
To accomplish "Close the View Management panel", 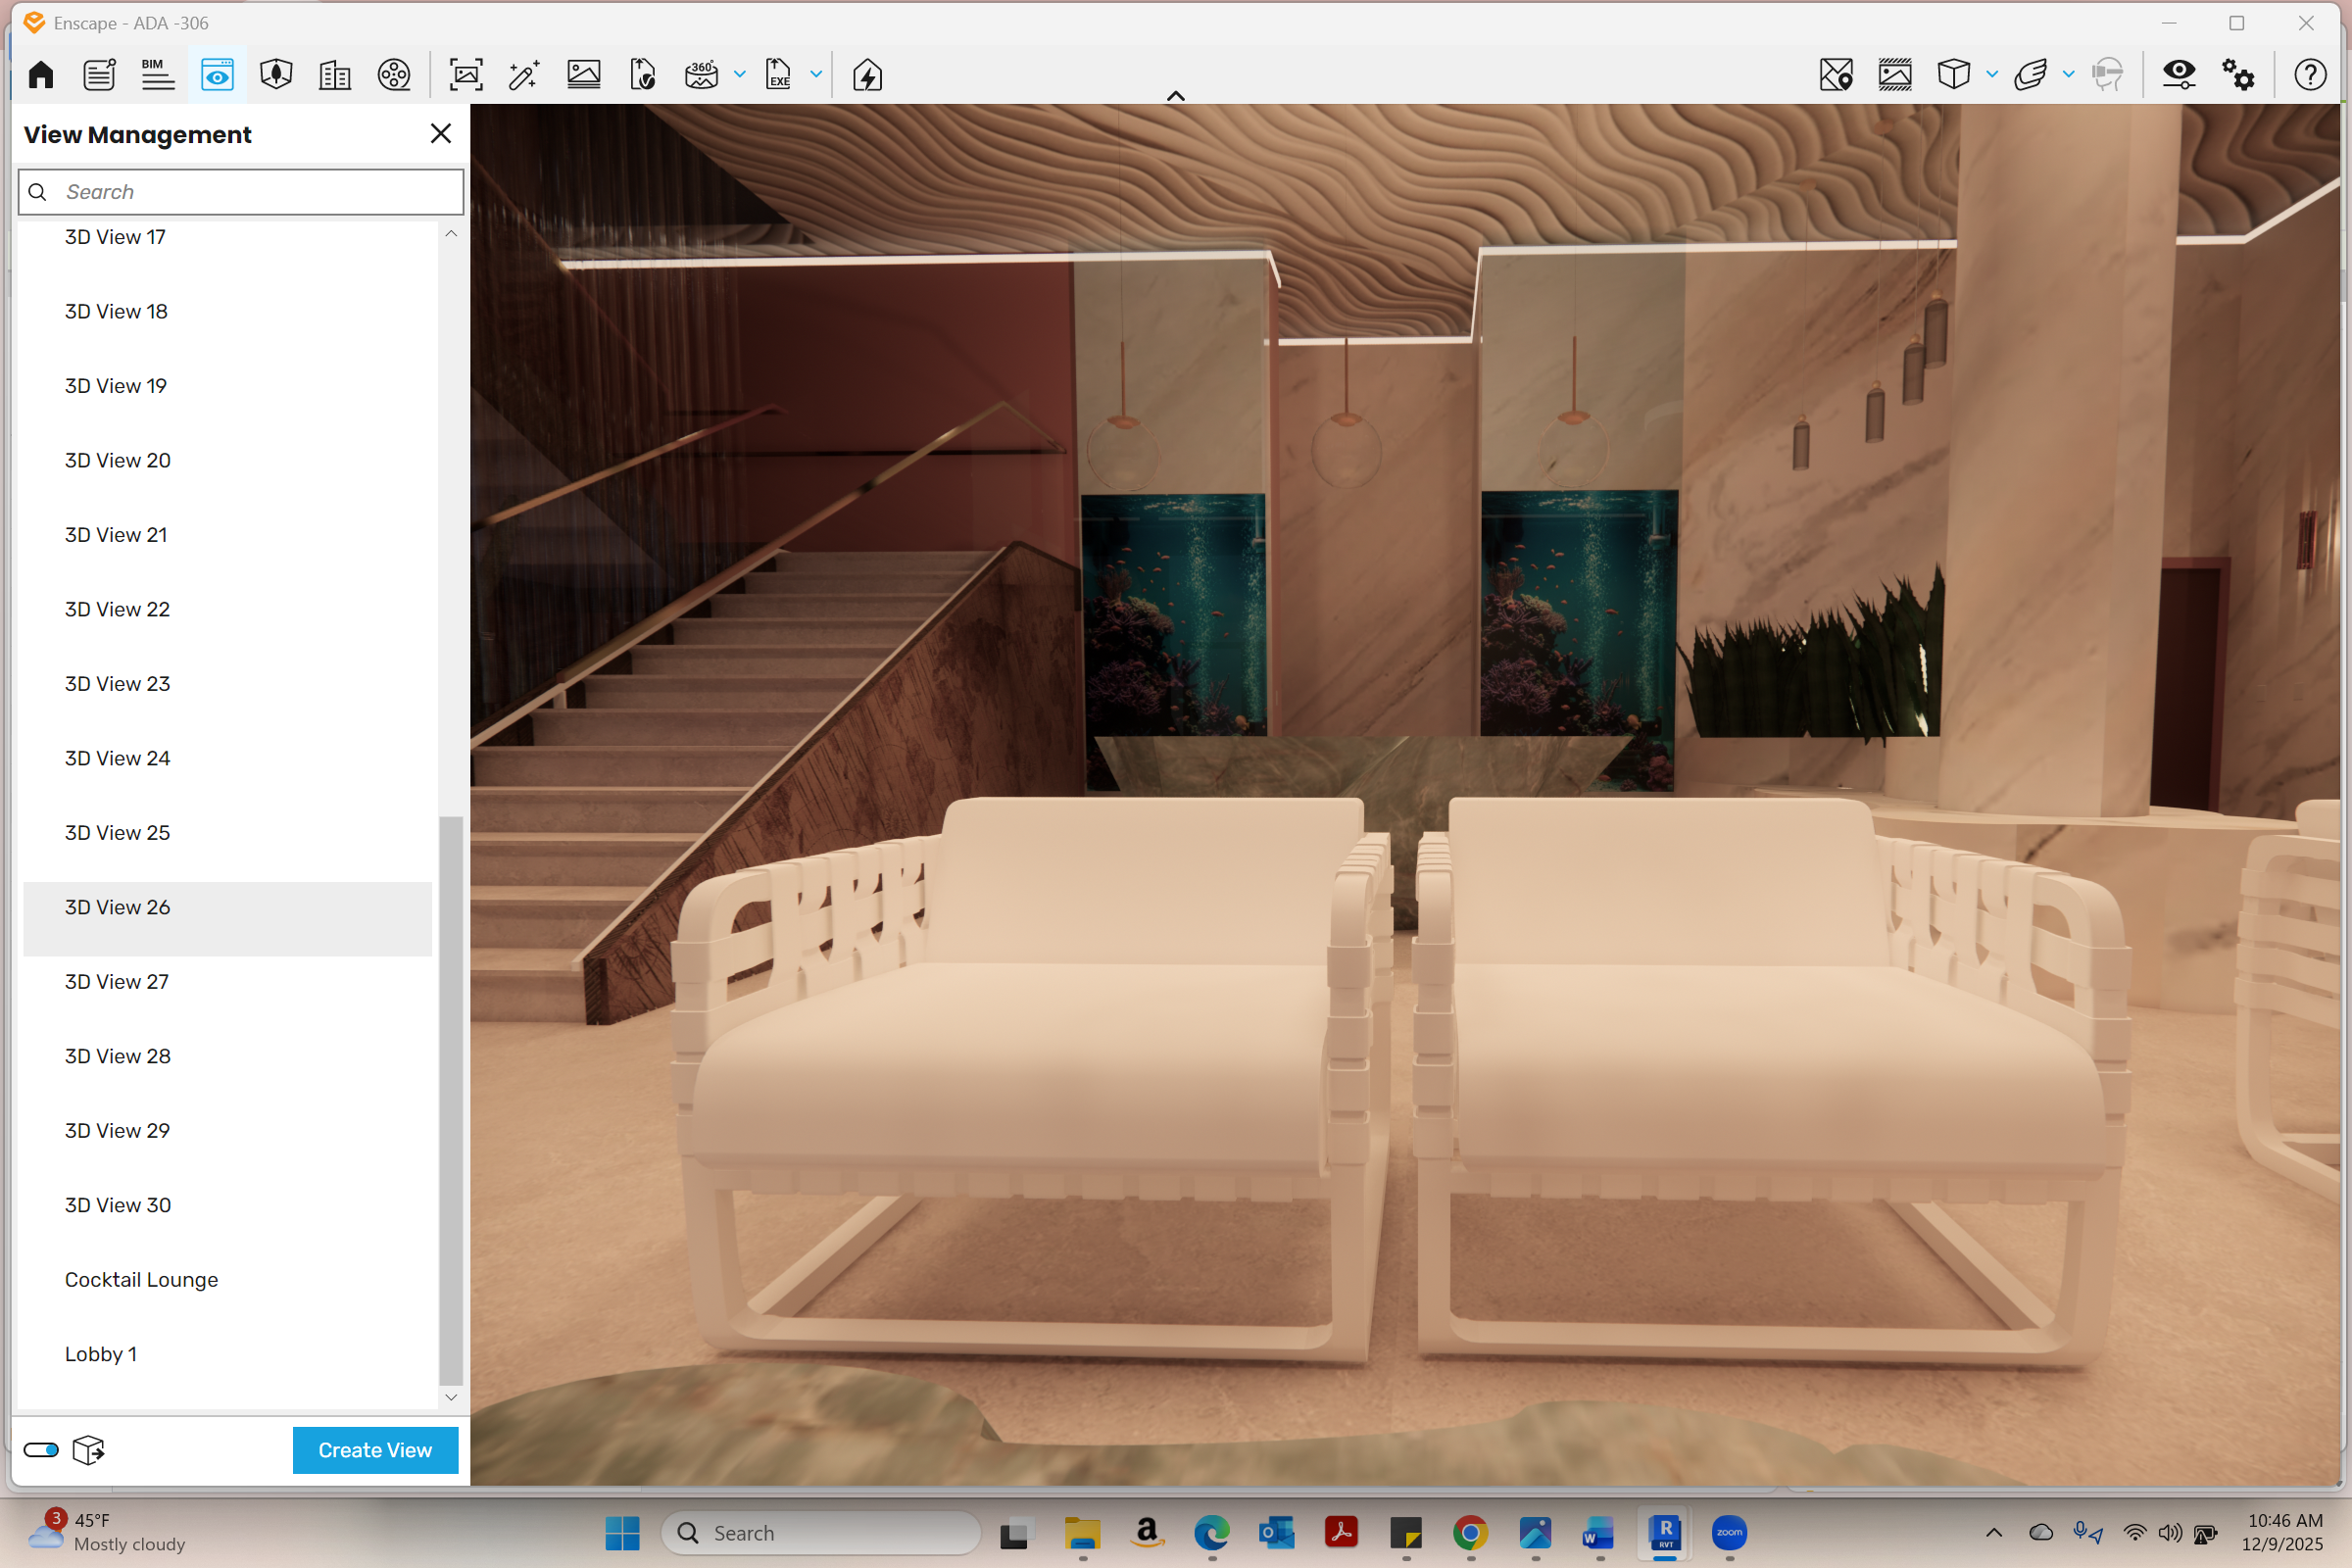I will 440,134.
